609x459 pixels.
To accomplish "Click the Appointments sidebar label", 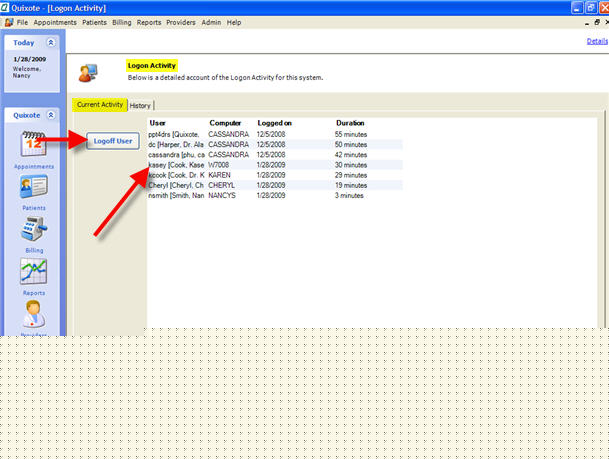I will (34, 167).
